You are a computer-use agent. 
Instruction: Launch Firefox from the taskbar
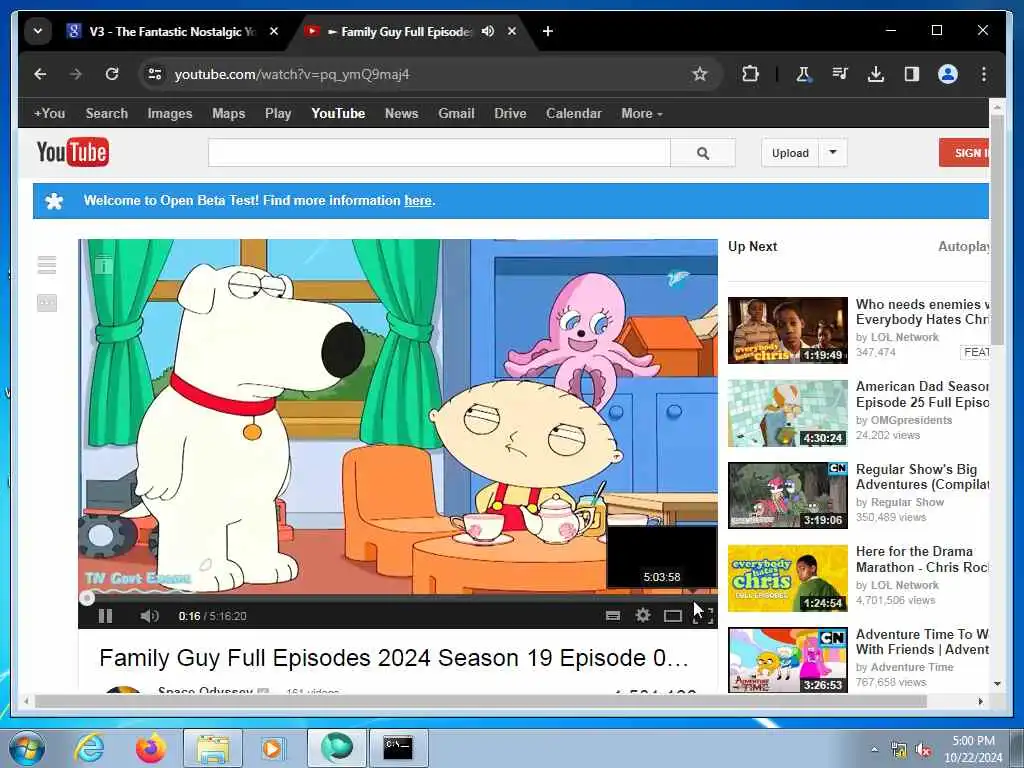coord(151,748)
